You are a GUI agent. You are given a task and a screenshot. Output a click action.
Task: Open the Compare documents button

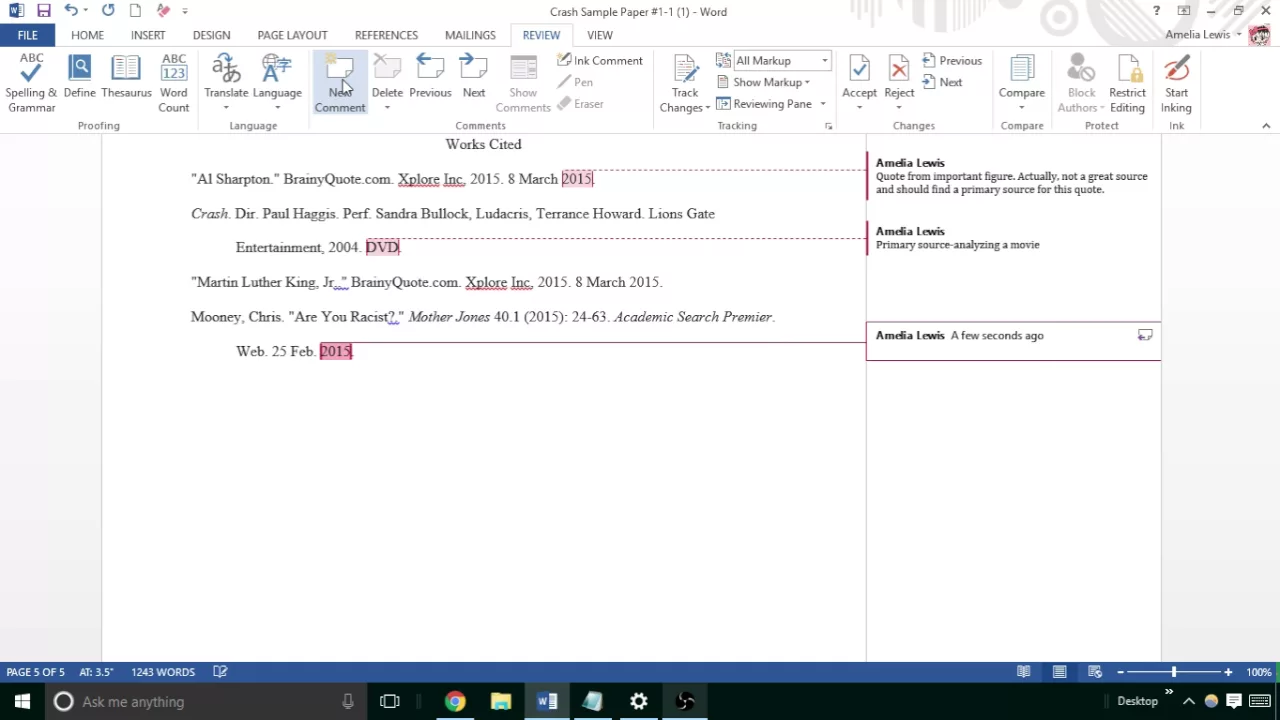pyautogui.click(x=1022, y=84)
